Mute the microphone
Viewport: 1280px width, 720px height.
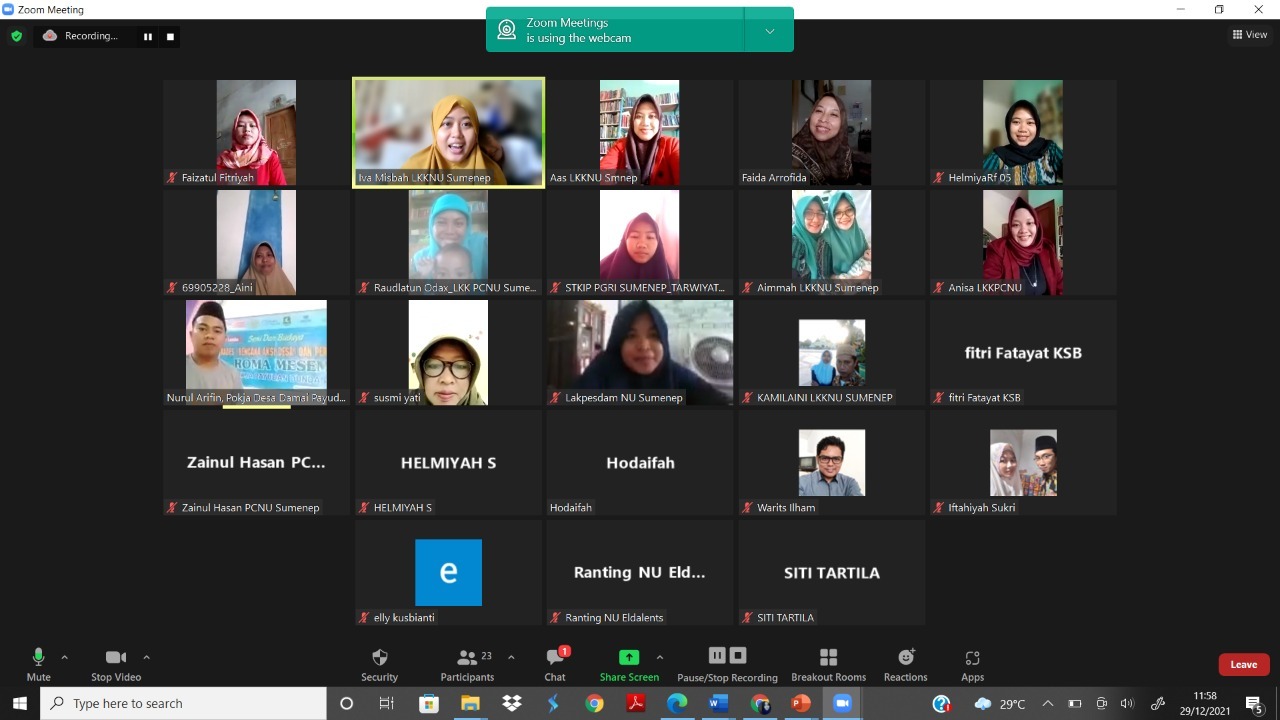coord(38,664)
